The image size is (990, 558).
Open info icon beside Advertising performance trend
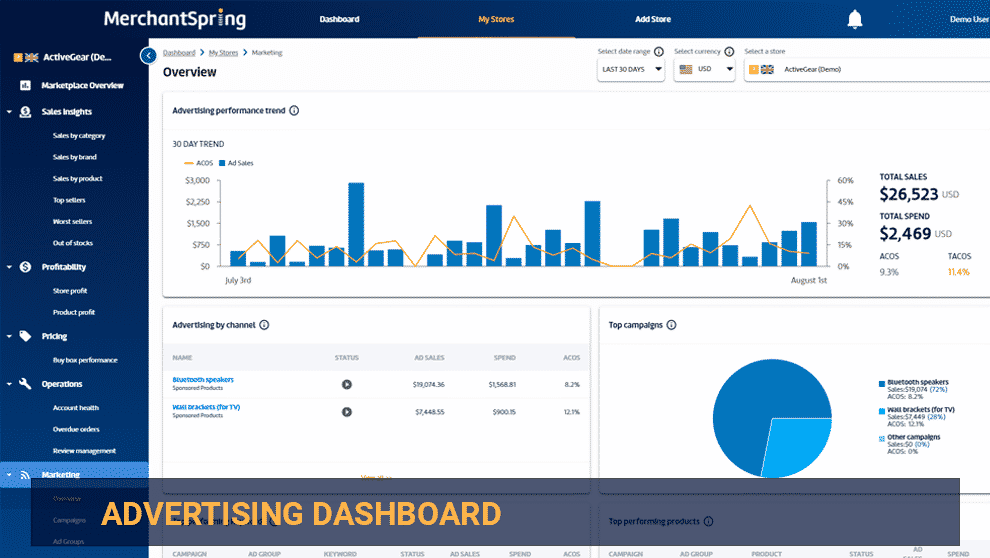click(294, 110)
